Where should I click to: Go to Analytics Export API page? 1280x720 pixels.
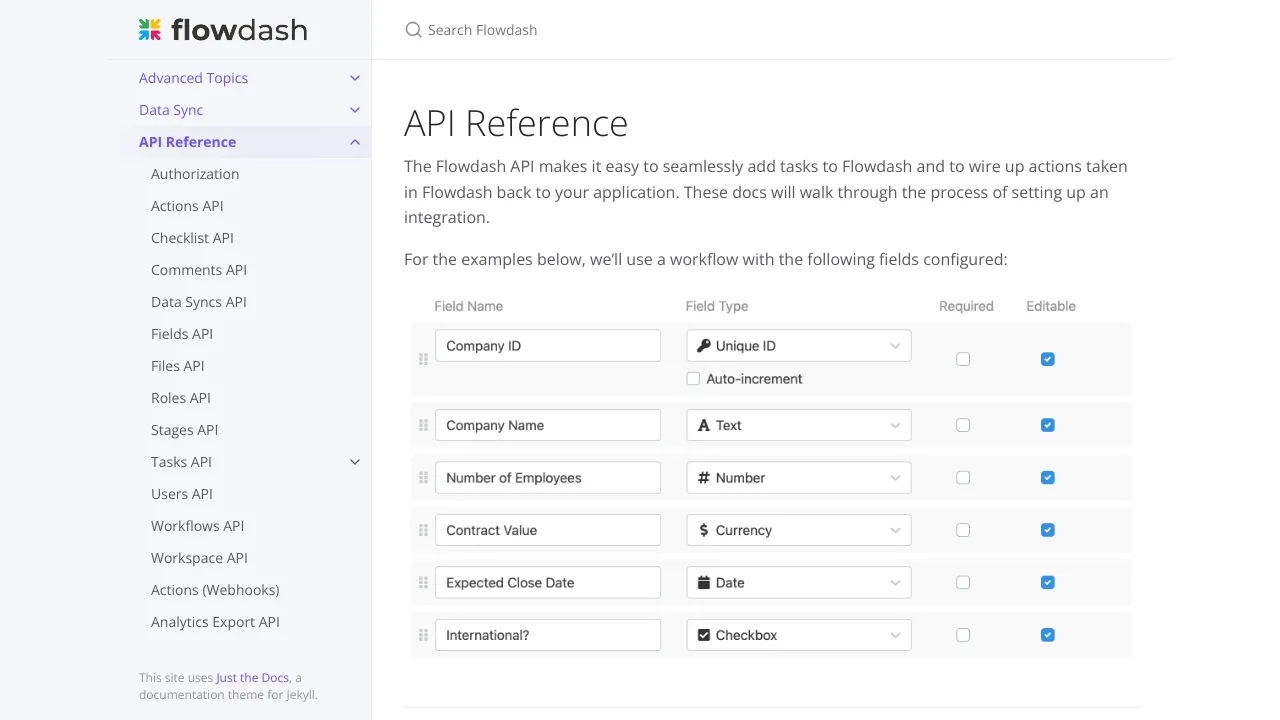click(x=215, y=622)
